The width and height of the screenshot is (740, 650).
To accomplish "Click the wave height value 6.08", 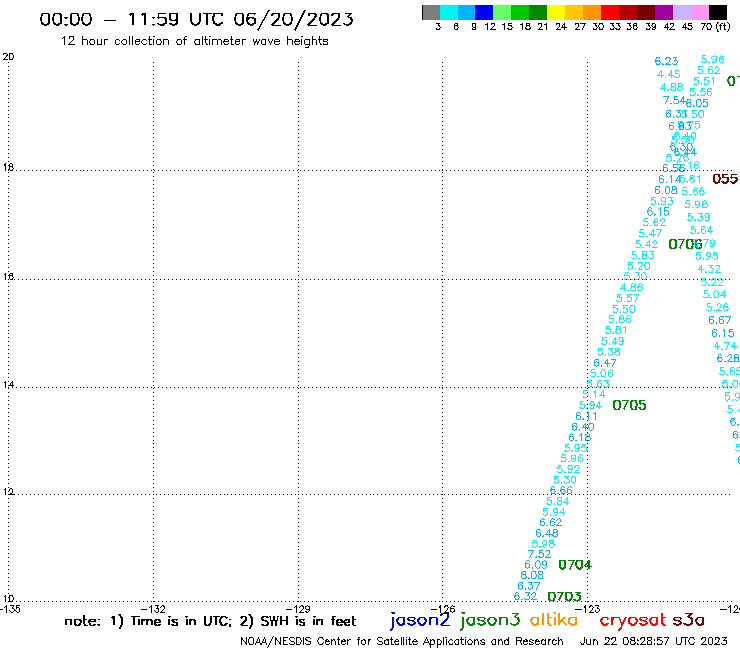I will [666, 190].
